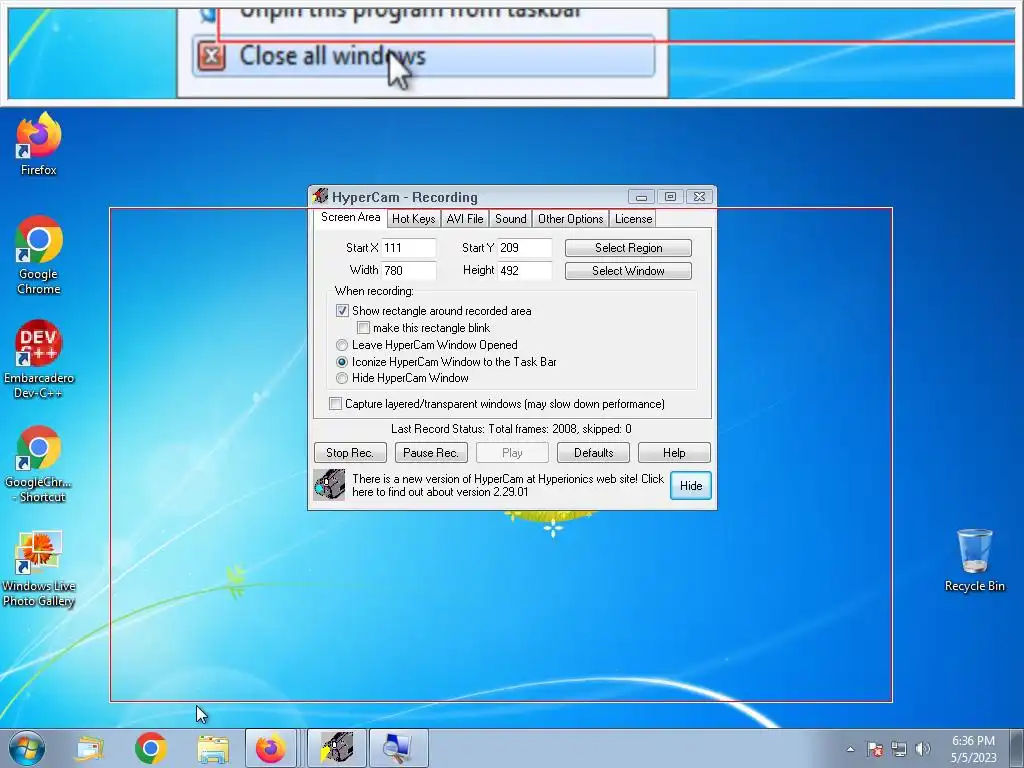Click the HyperCam camera icon in notice
1024x768 pixels.
click(329, 485)
